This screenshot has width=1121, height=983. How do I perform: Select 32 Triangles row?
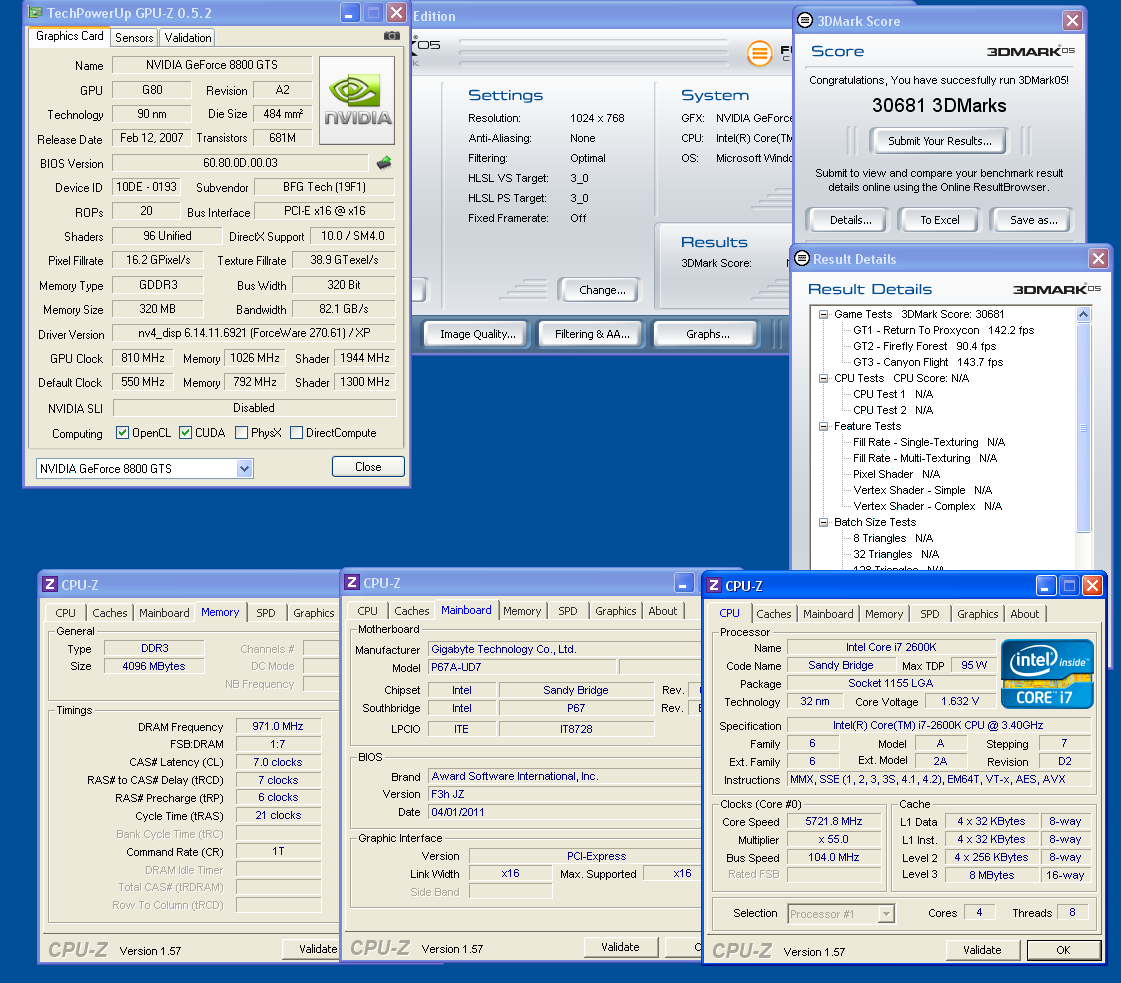coord(895,554)
